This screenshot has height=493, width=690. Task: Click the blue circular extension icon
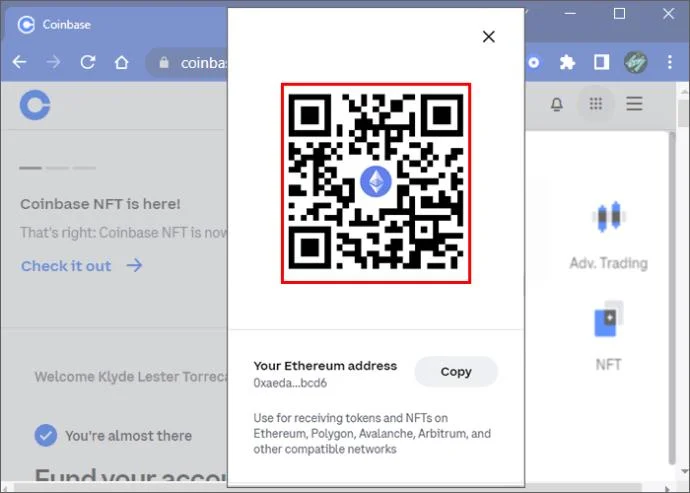(533, 63)
